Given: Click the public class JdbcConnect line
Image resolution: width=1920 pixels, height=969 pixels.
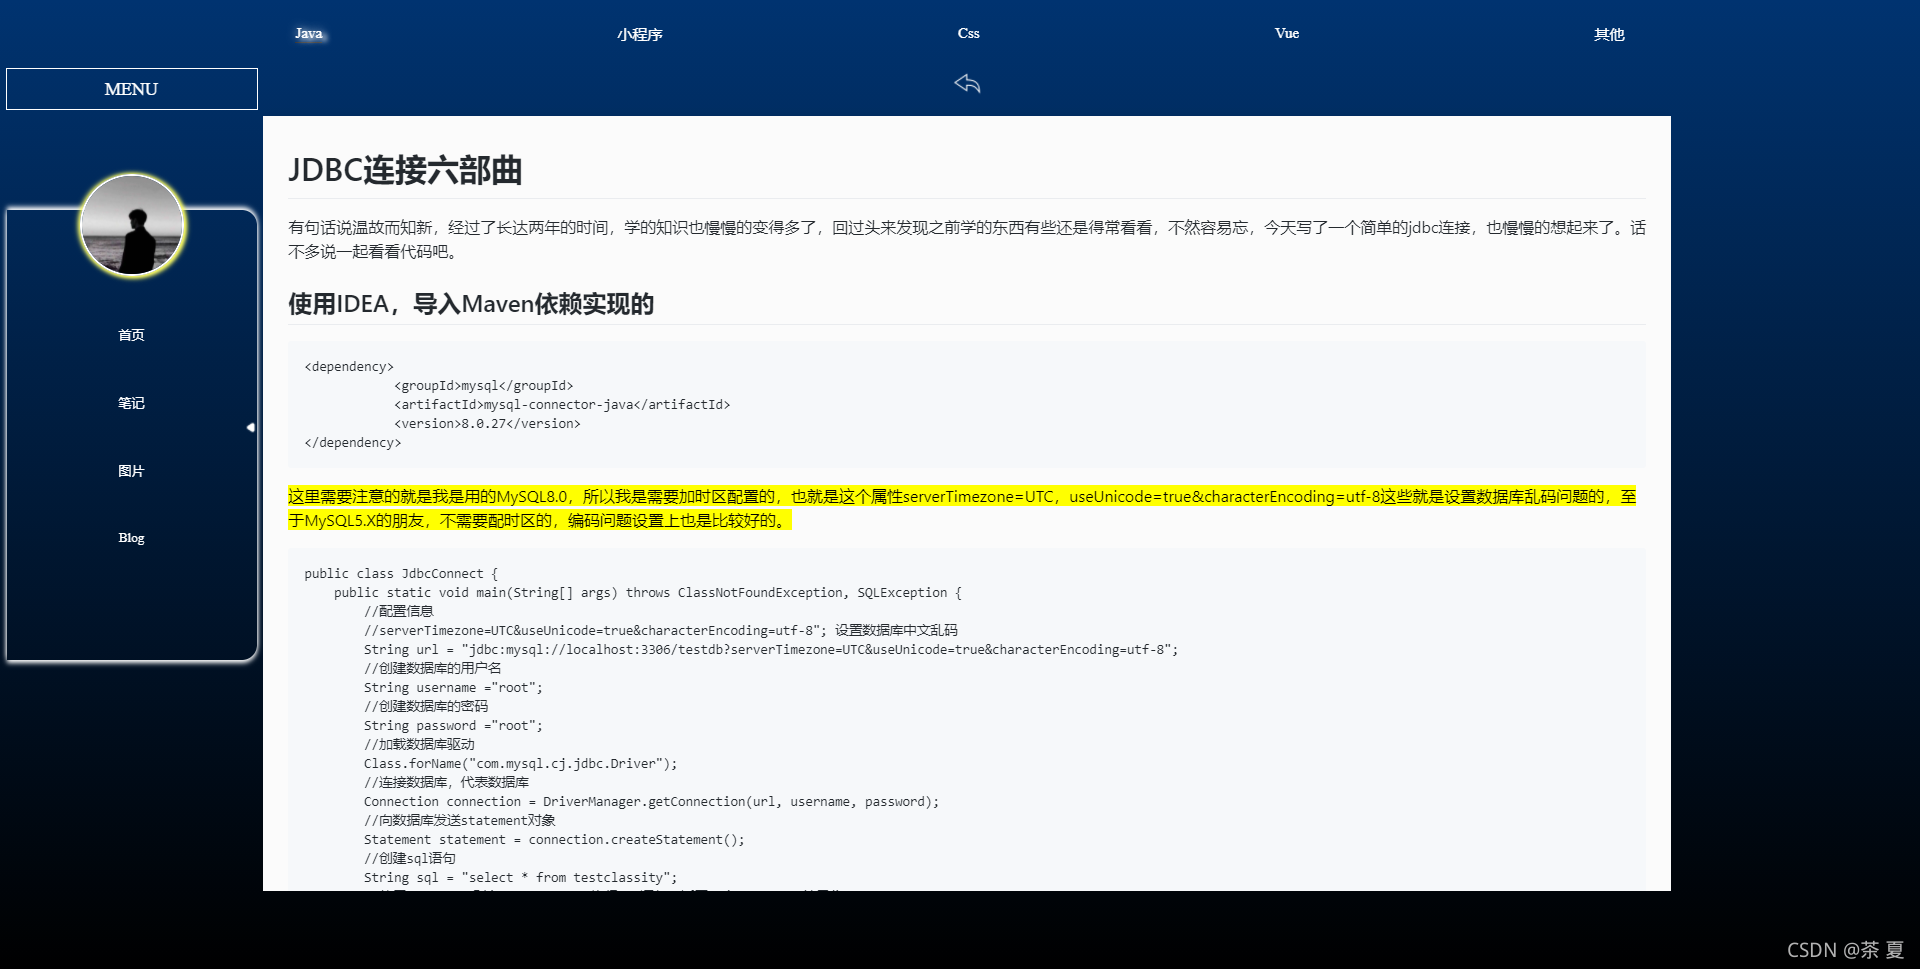Looking at the screenshot, I should pyautogui.click(x=401, y=574).
